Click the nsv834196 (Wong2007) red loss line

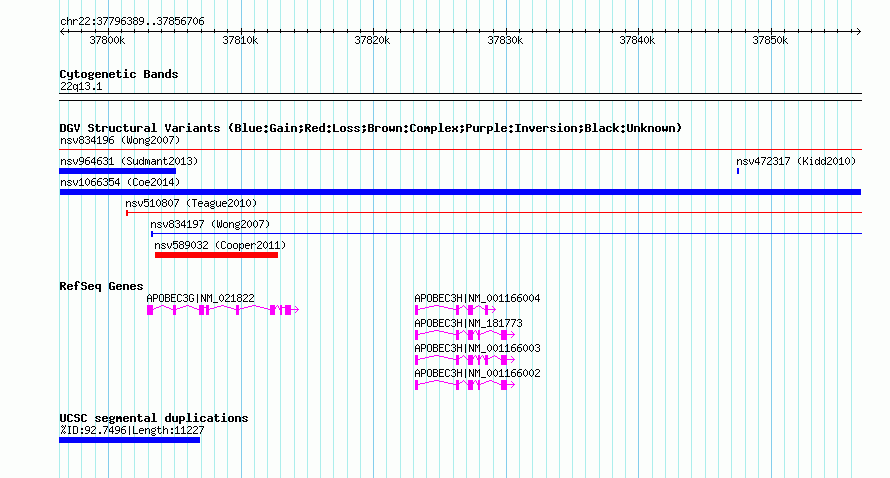460,150
